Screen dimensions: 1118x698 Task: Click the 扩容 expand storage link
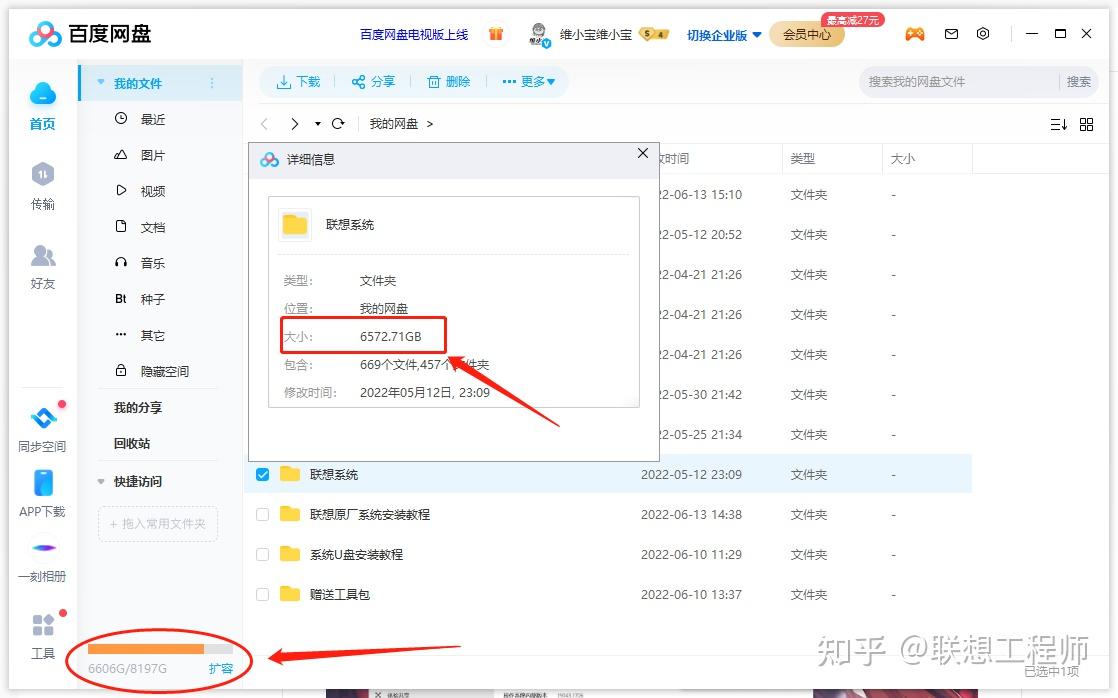220,668
